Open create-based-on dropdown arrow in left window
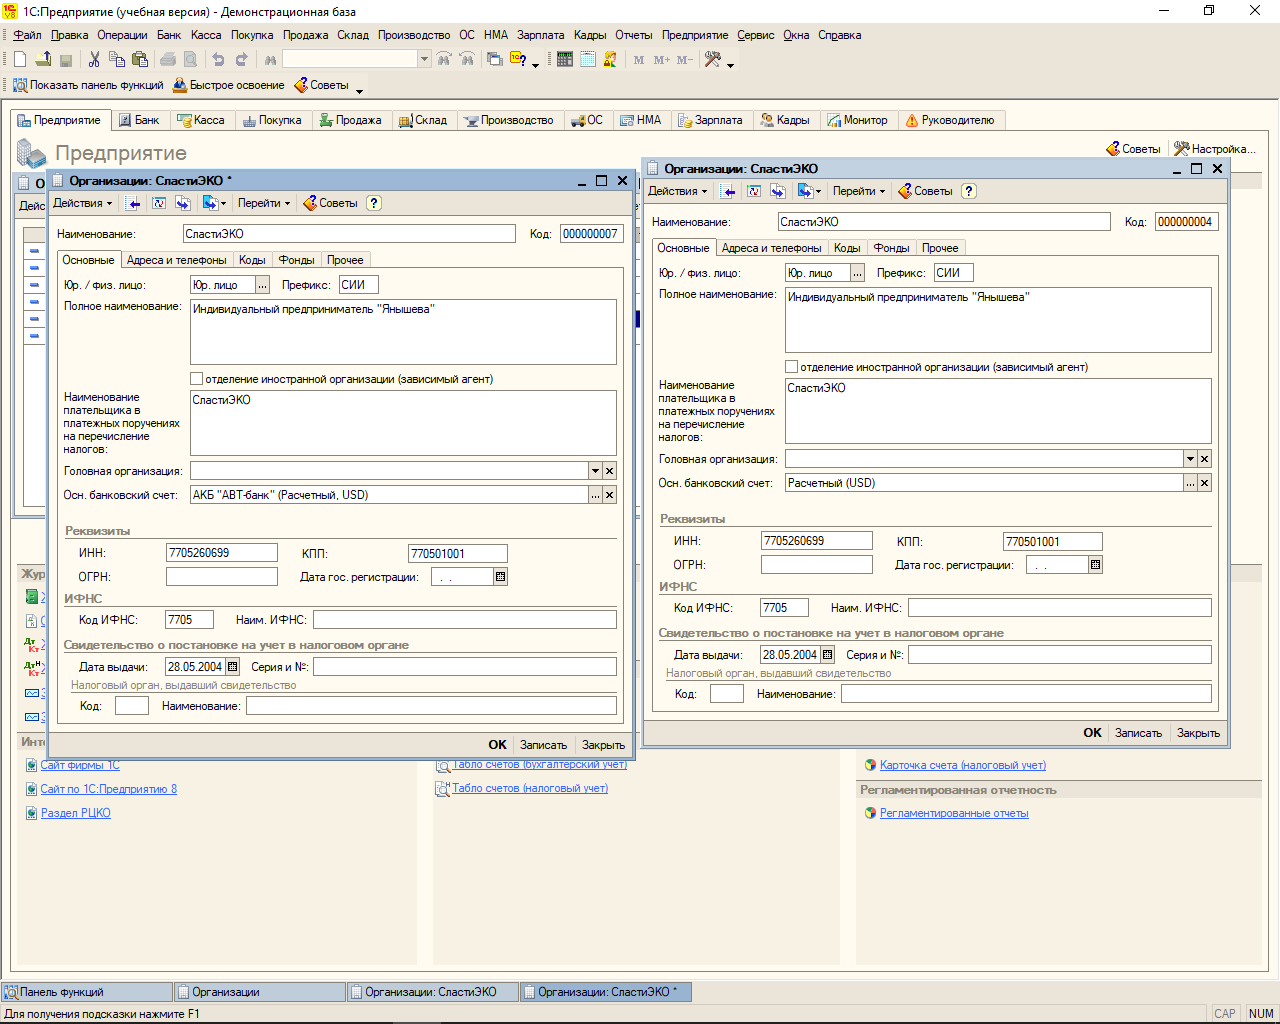 coord(224,203)
